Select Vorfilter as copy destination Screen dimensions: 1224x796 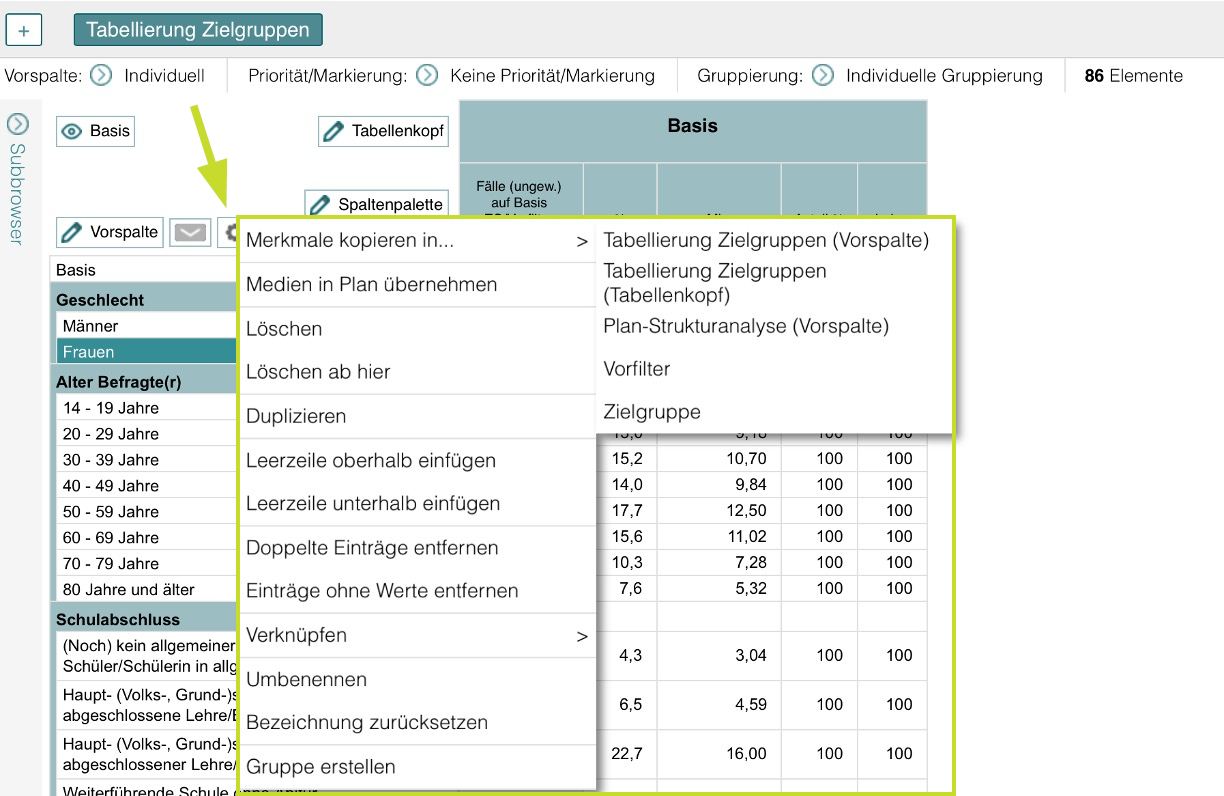(x=637, y=369)
